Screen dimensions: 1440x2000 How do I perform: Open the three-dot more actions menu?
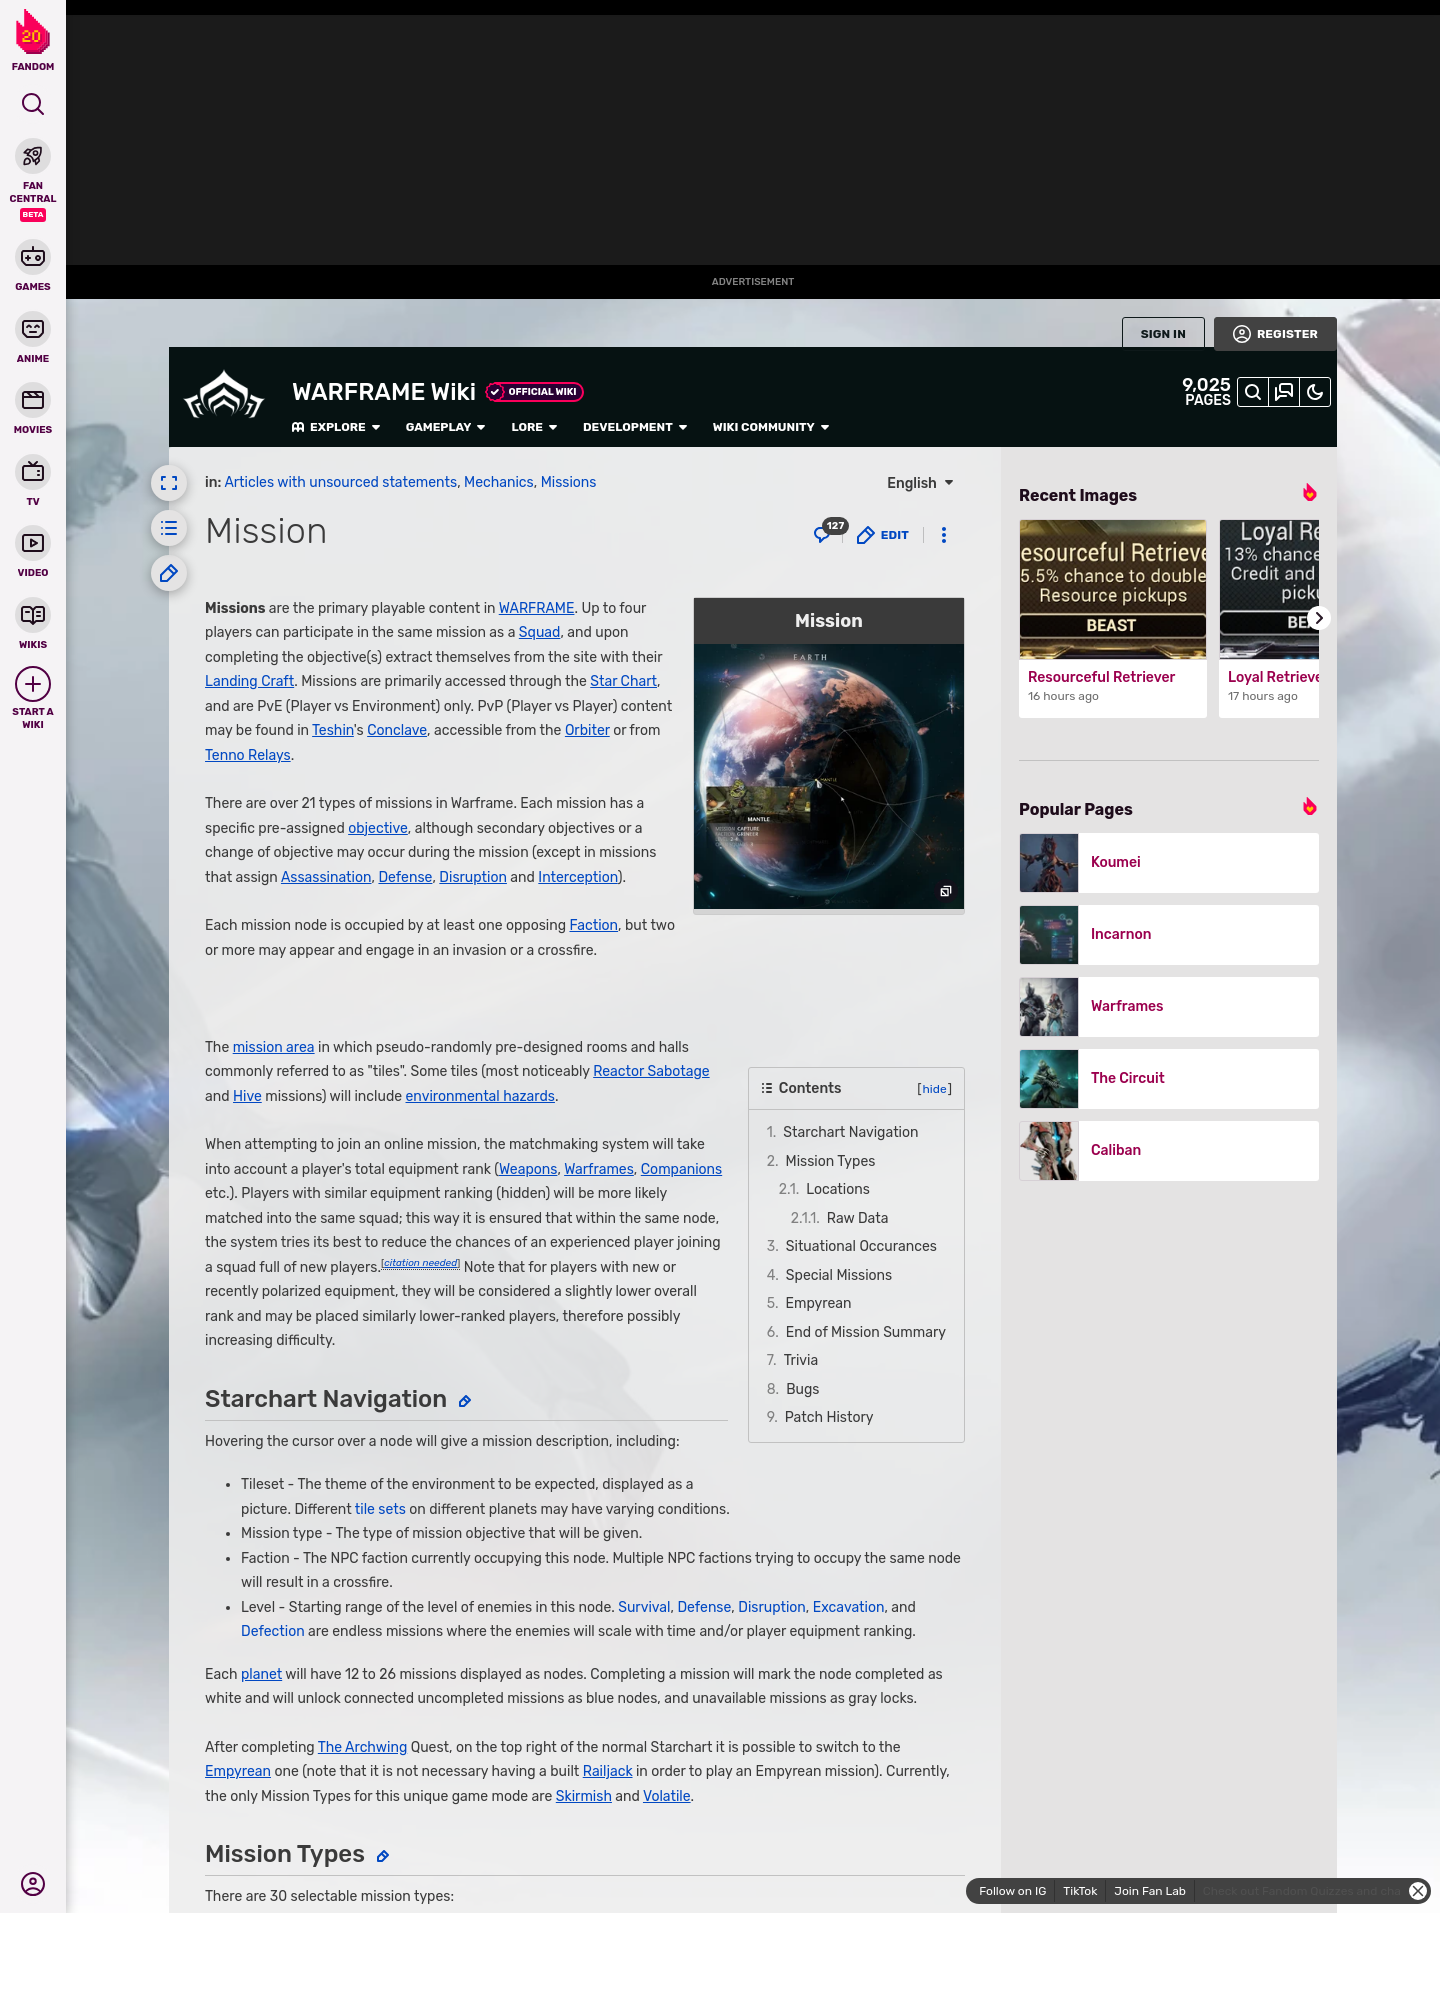coord(944,535)
